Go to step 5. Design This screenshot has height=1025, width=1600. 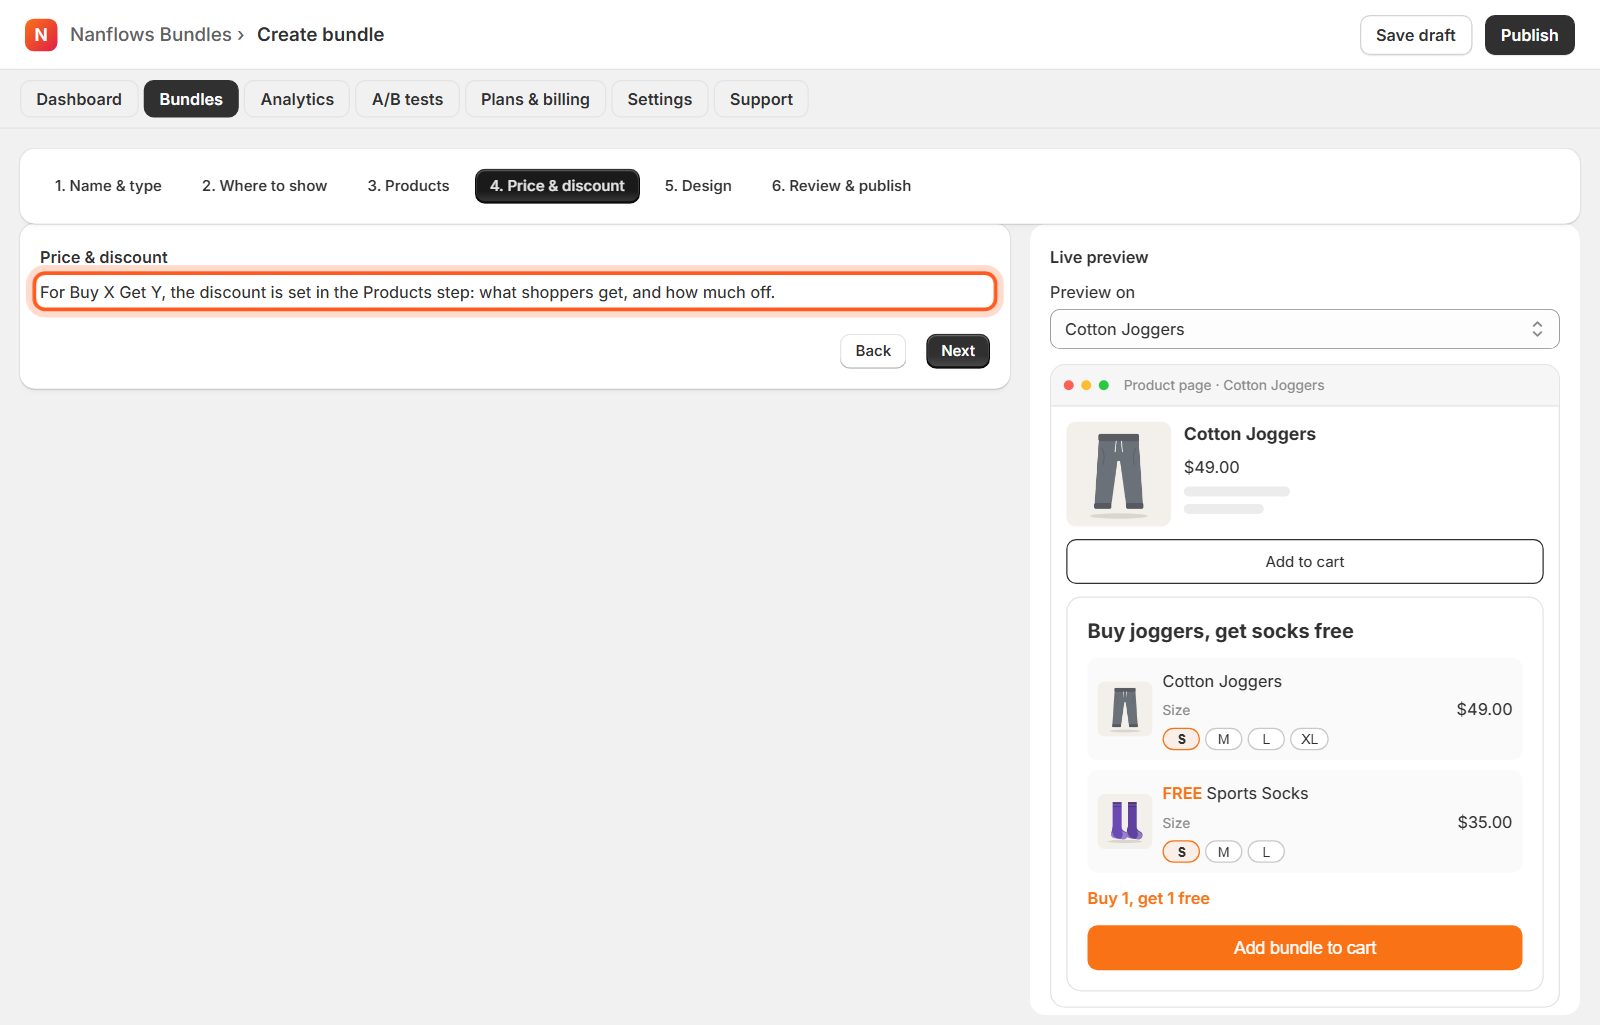[x=698, y=186]
